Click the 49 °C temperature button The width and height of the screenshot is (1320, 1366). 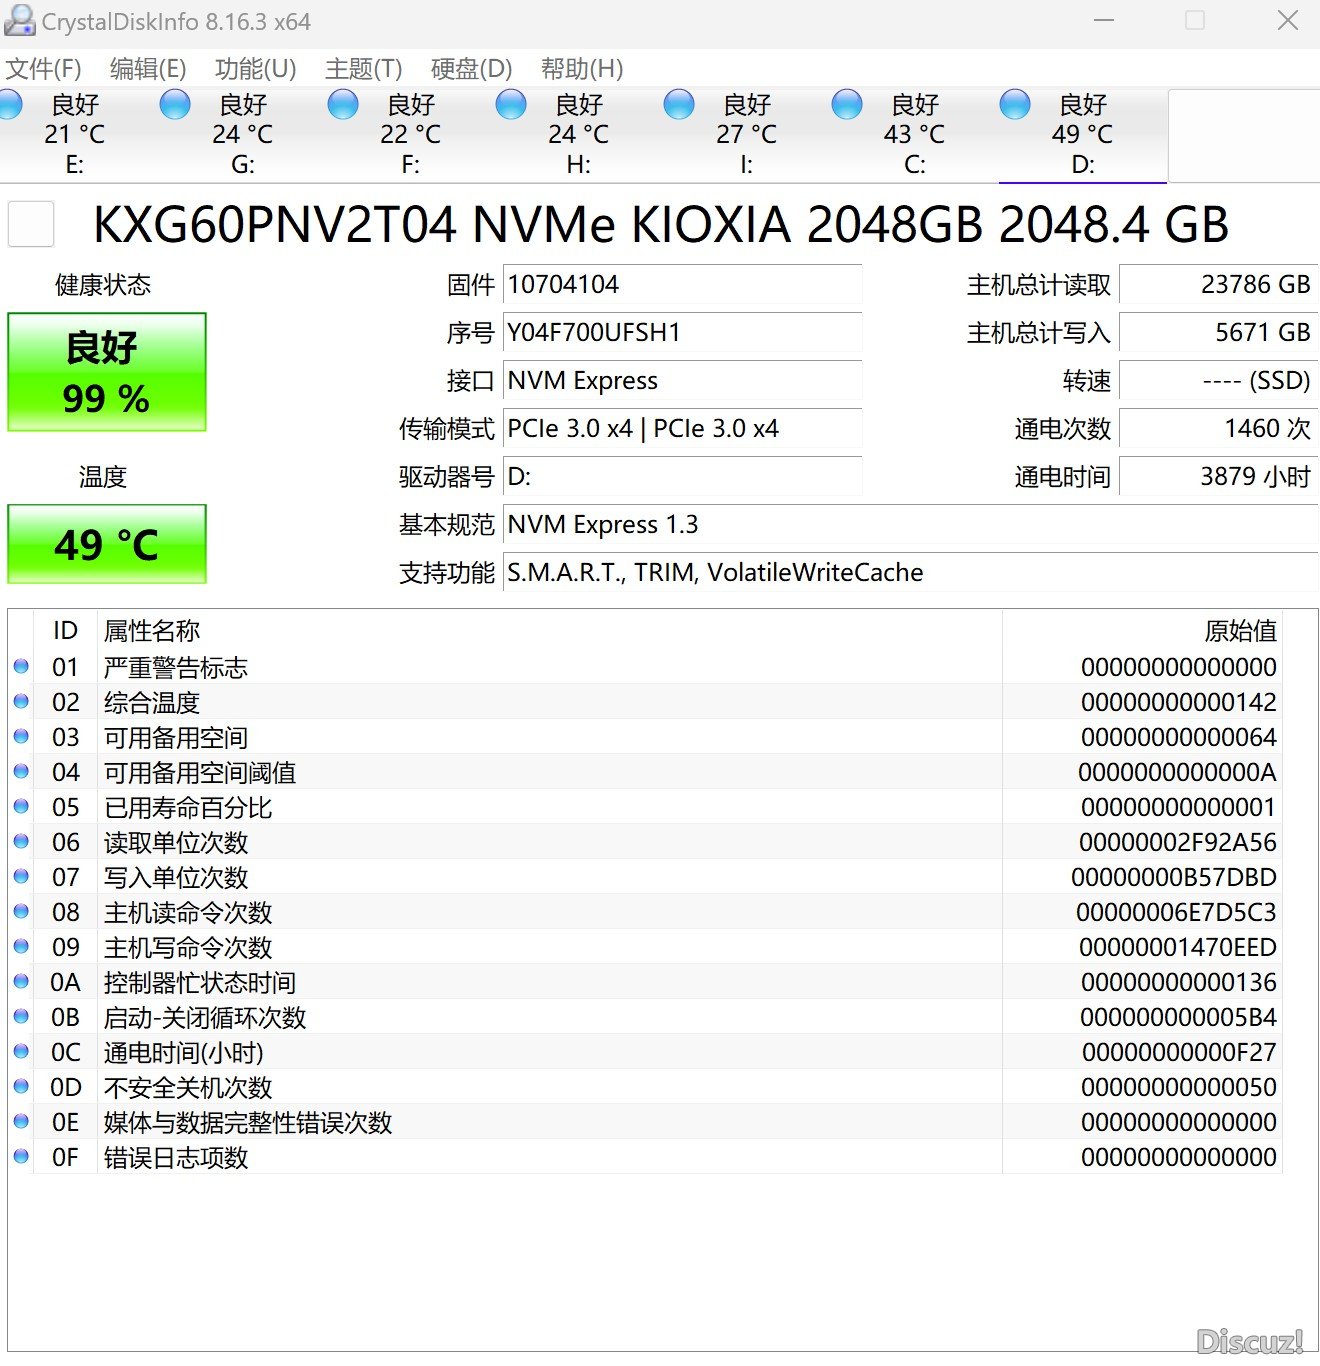[x=107, y=544]
